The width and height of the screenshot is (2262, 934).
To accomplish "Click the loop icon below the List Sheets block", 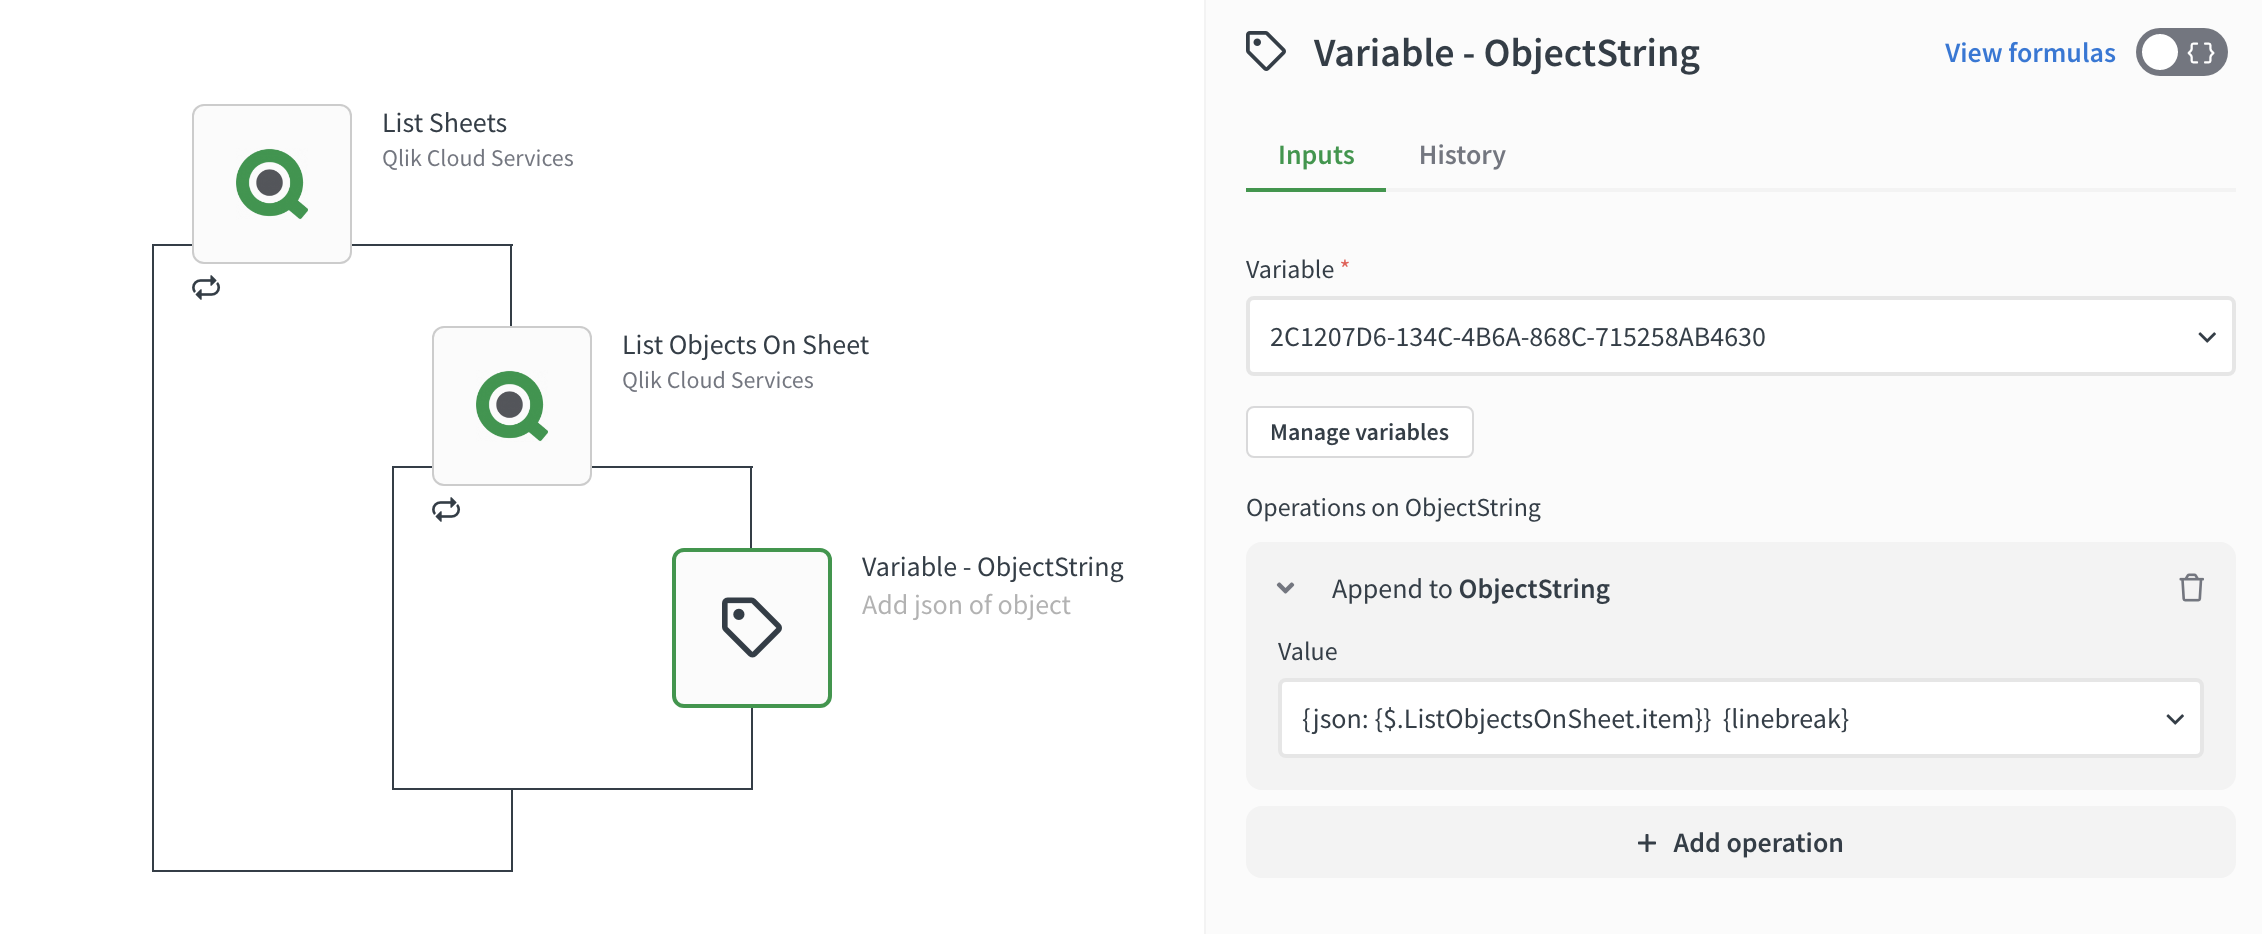I will [206, 288].
